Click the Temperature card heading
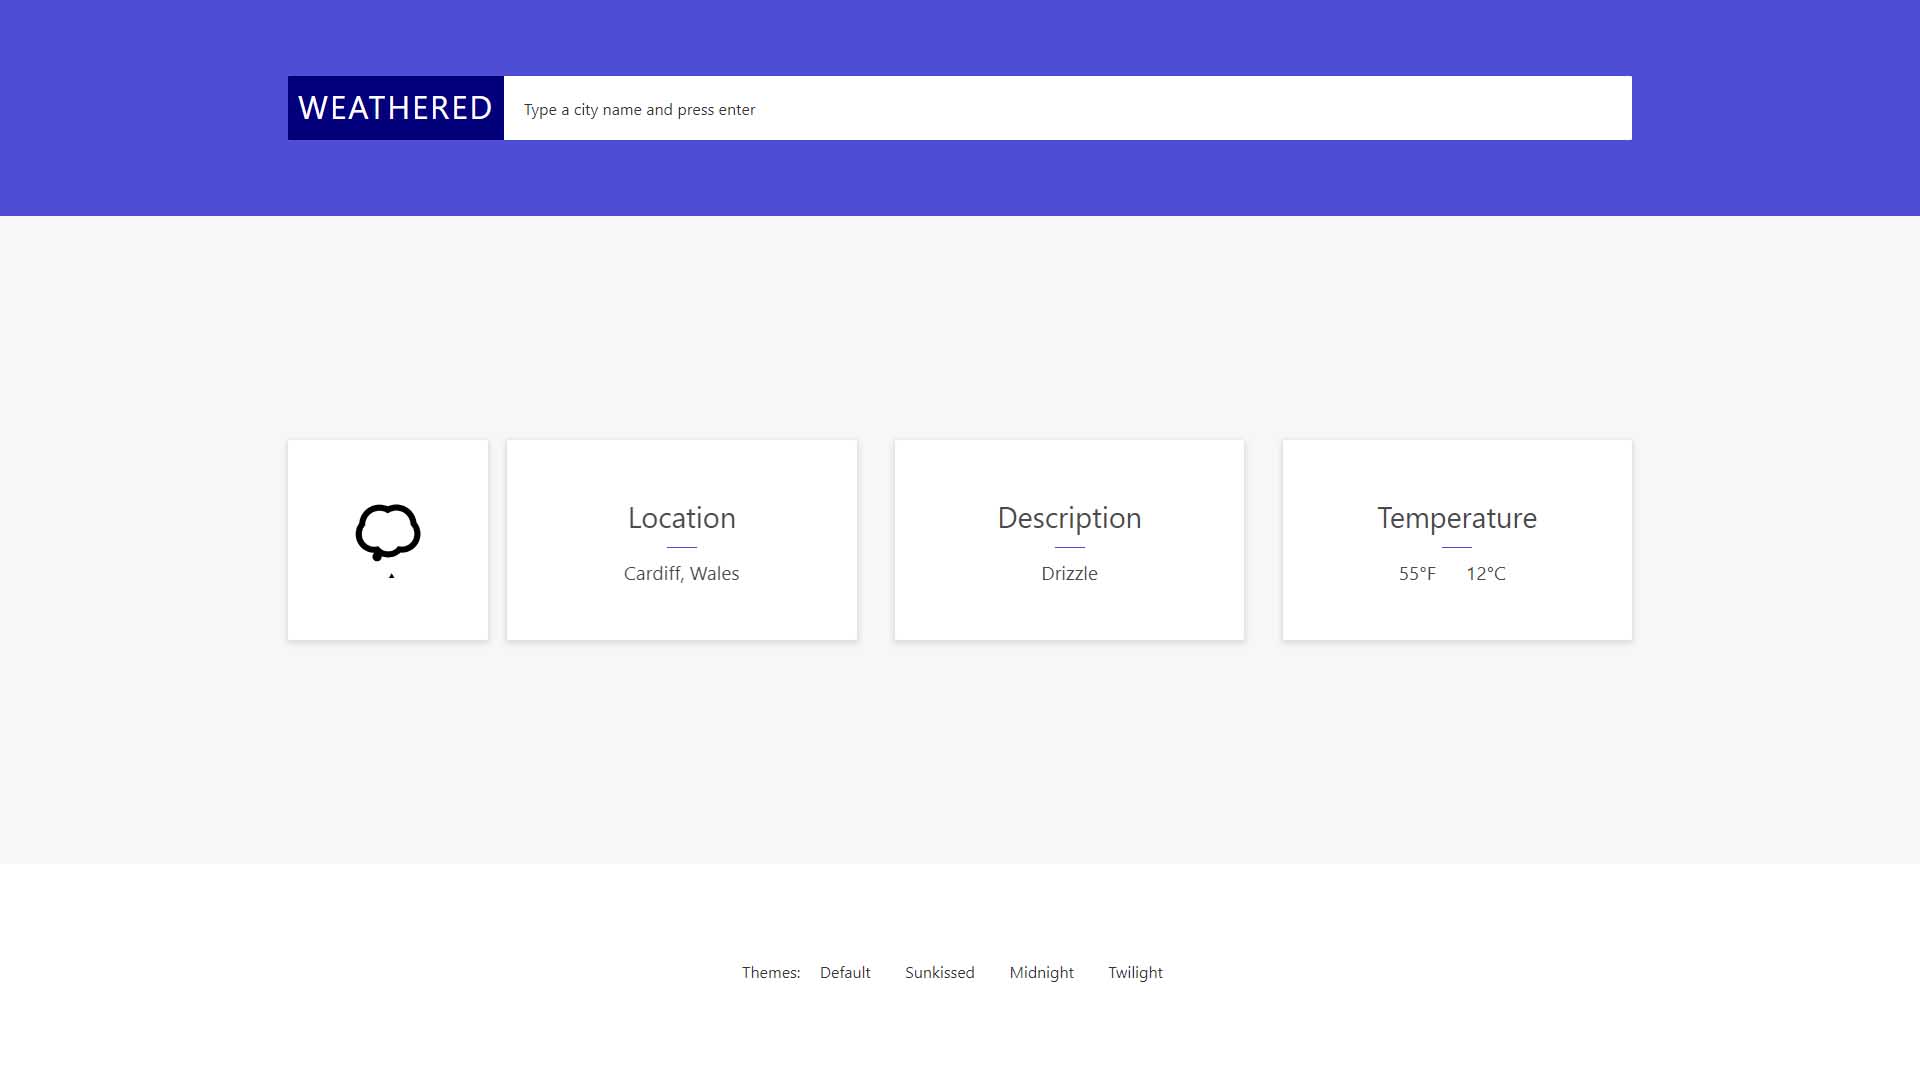Image resolution: width=1920 pixels, height=1080 pixels. pos(1457,518)
